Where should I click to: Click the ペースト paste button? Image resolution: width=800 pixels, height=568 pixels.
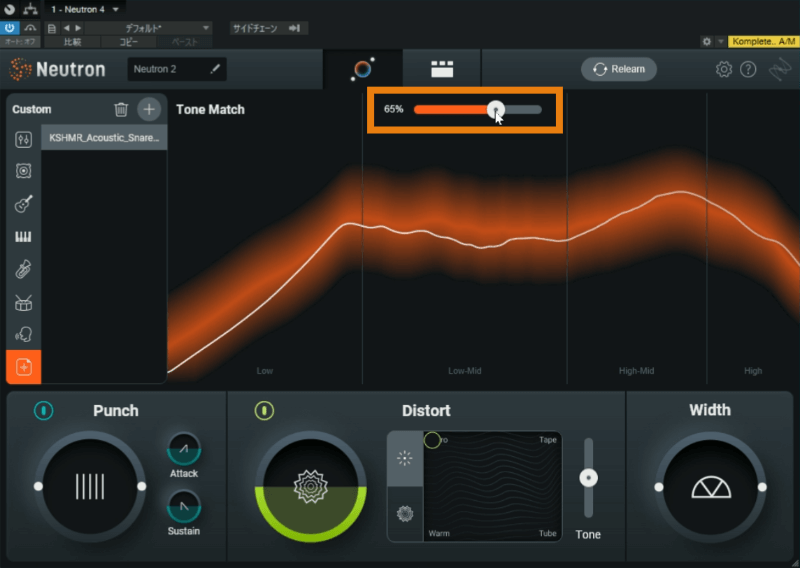[184, 42]
